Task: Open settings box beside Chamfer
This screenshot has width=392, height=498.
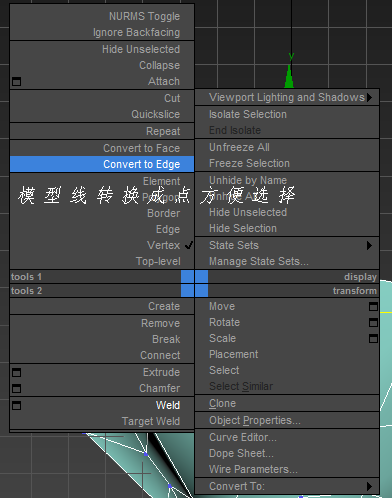Action: (x=16, y=388)
